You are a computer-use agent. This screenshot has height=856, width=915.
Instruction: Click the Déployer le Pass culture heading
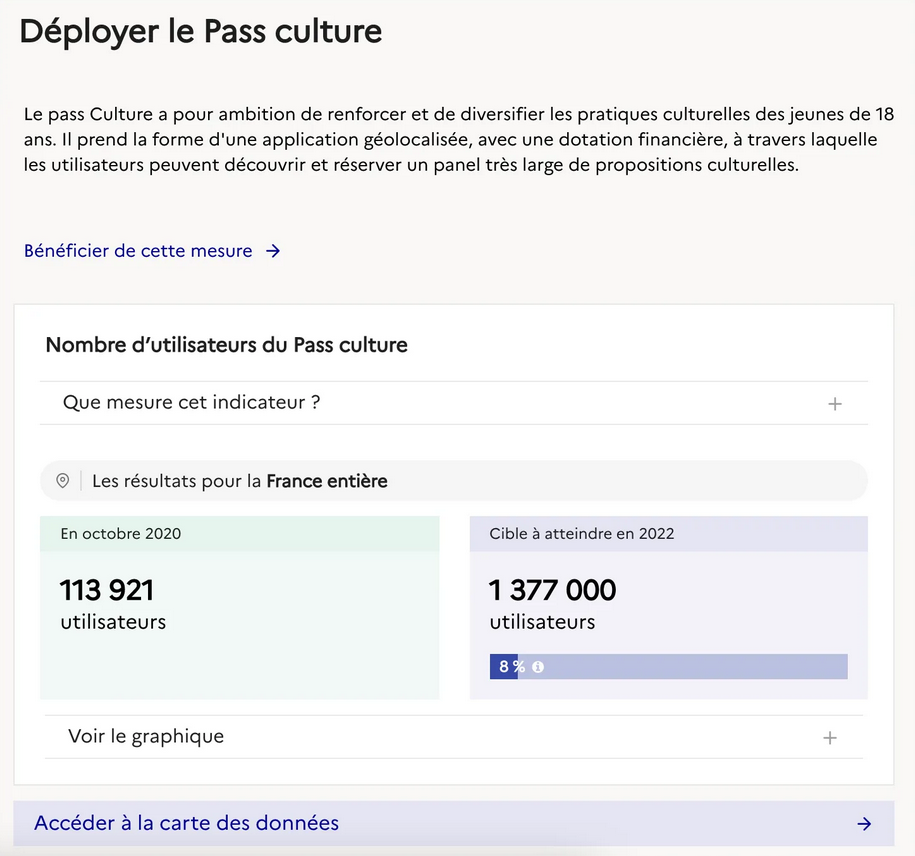point(201,32)
